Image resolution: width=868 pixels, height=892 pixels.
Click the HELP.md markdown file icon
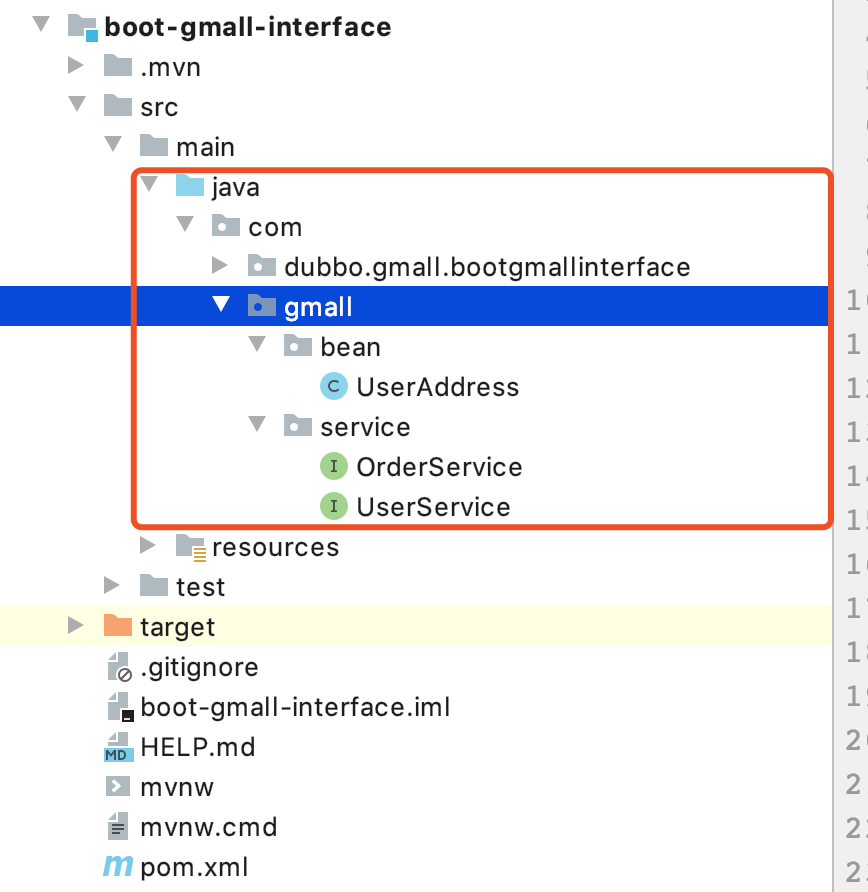pyautogui.click(x=118, y=747)
